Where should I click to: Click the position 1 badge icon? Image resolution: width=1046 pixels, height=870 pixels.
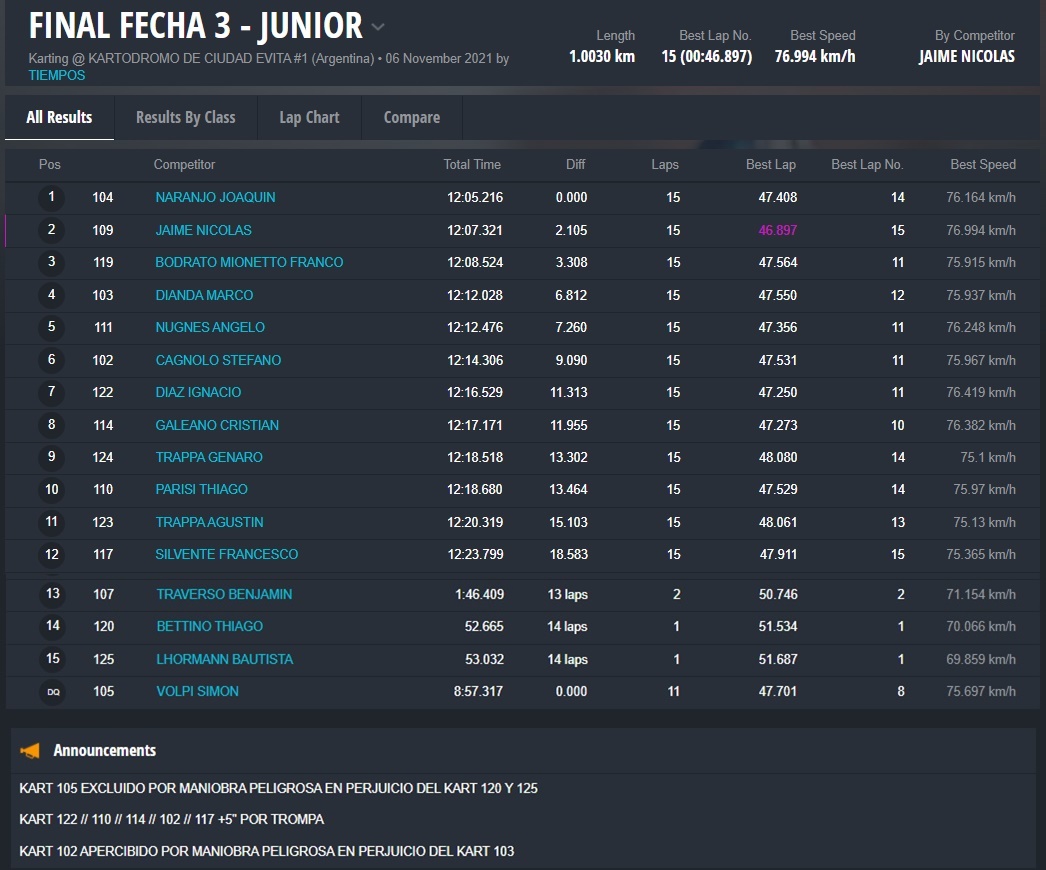52,198
